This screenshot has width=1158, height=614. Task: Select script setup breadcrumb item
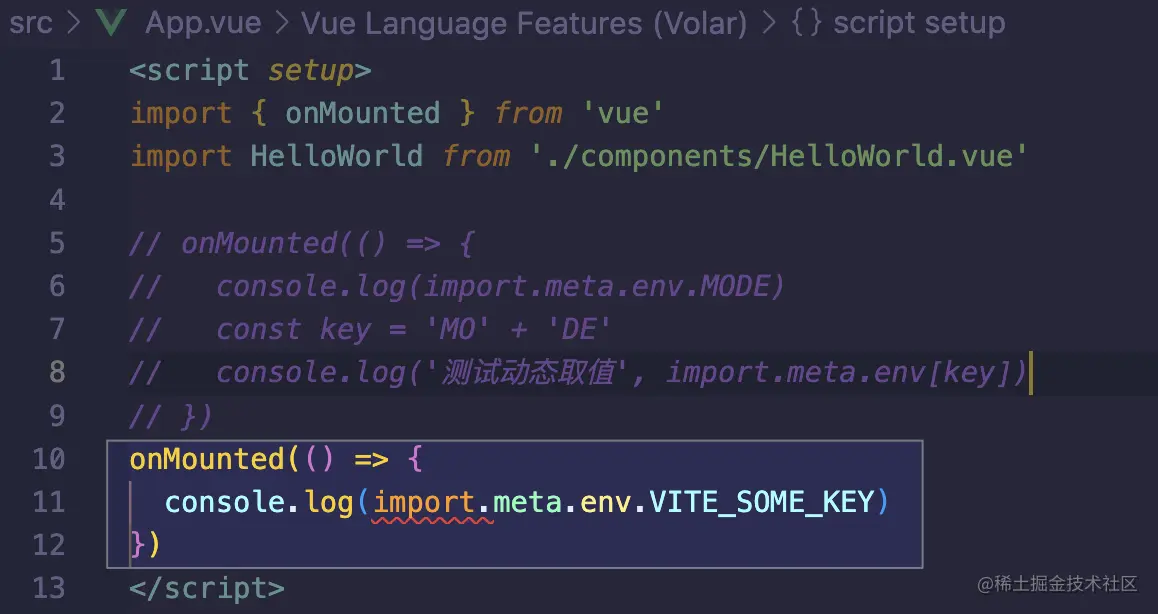919,24
